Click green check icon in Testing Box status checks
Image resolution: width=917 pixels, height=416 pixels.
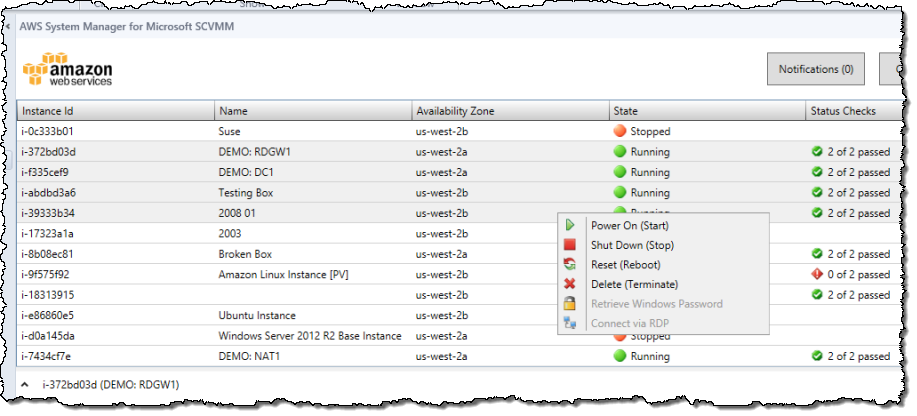(x=817, y=192)
